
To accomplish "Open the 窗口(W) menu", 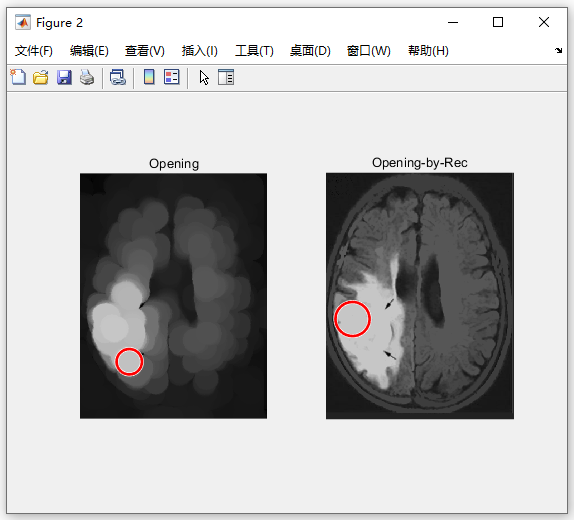I will pos(368,51).
